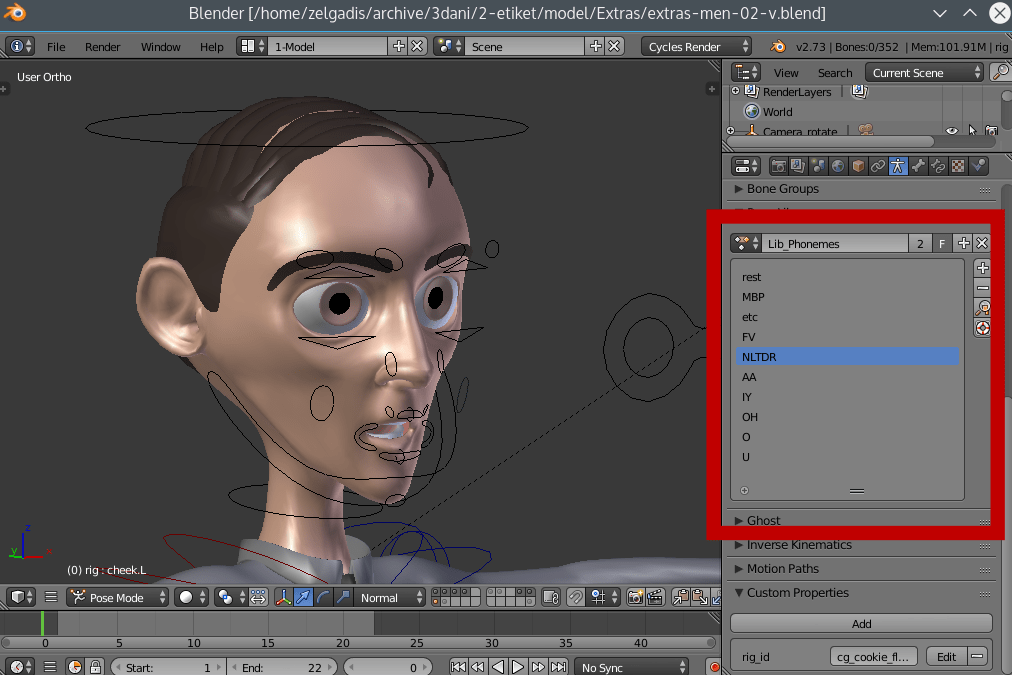This screenshot has width=1012, height=675.
Task: Select the Rotate manipulator widget
Action: tap(322, 597)
